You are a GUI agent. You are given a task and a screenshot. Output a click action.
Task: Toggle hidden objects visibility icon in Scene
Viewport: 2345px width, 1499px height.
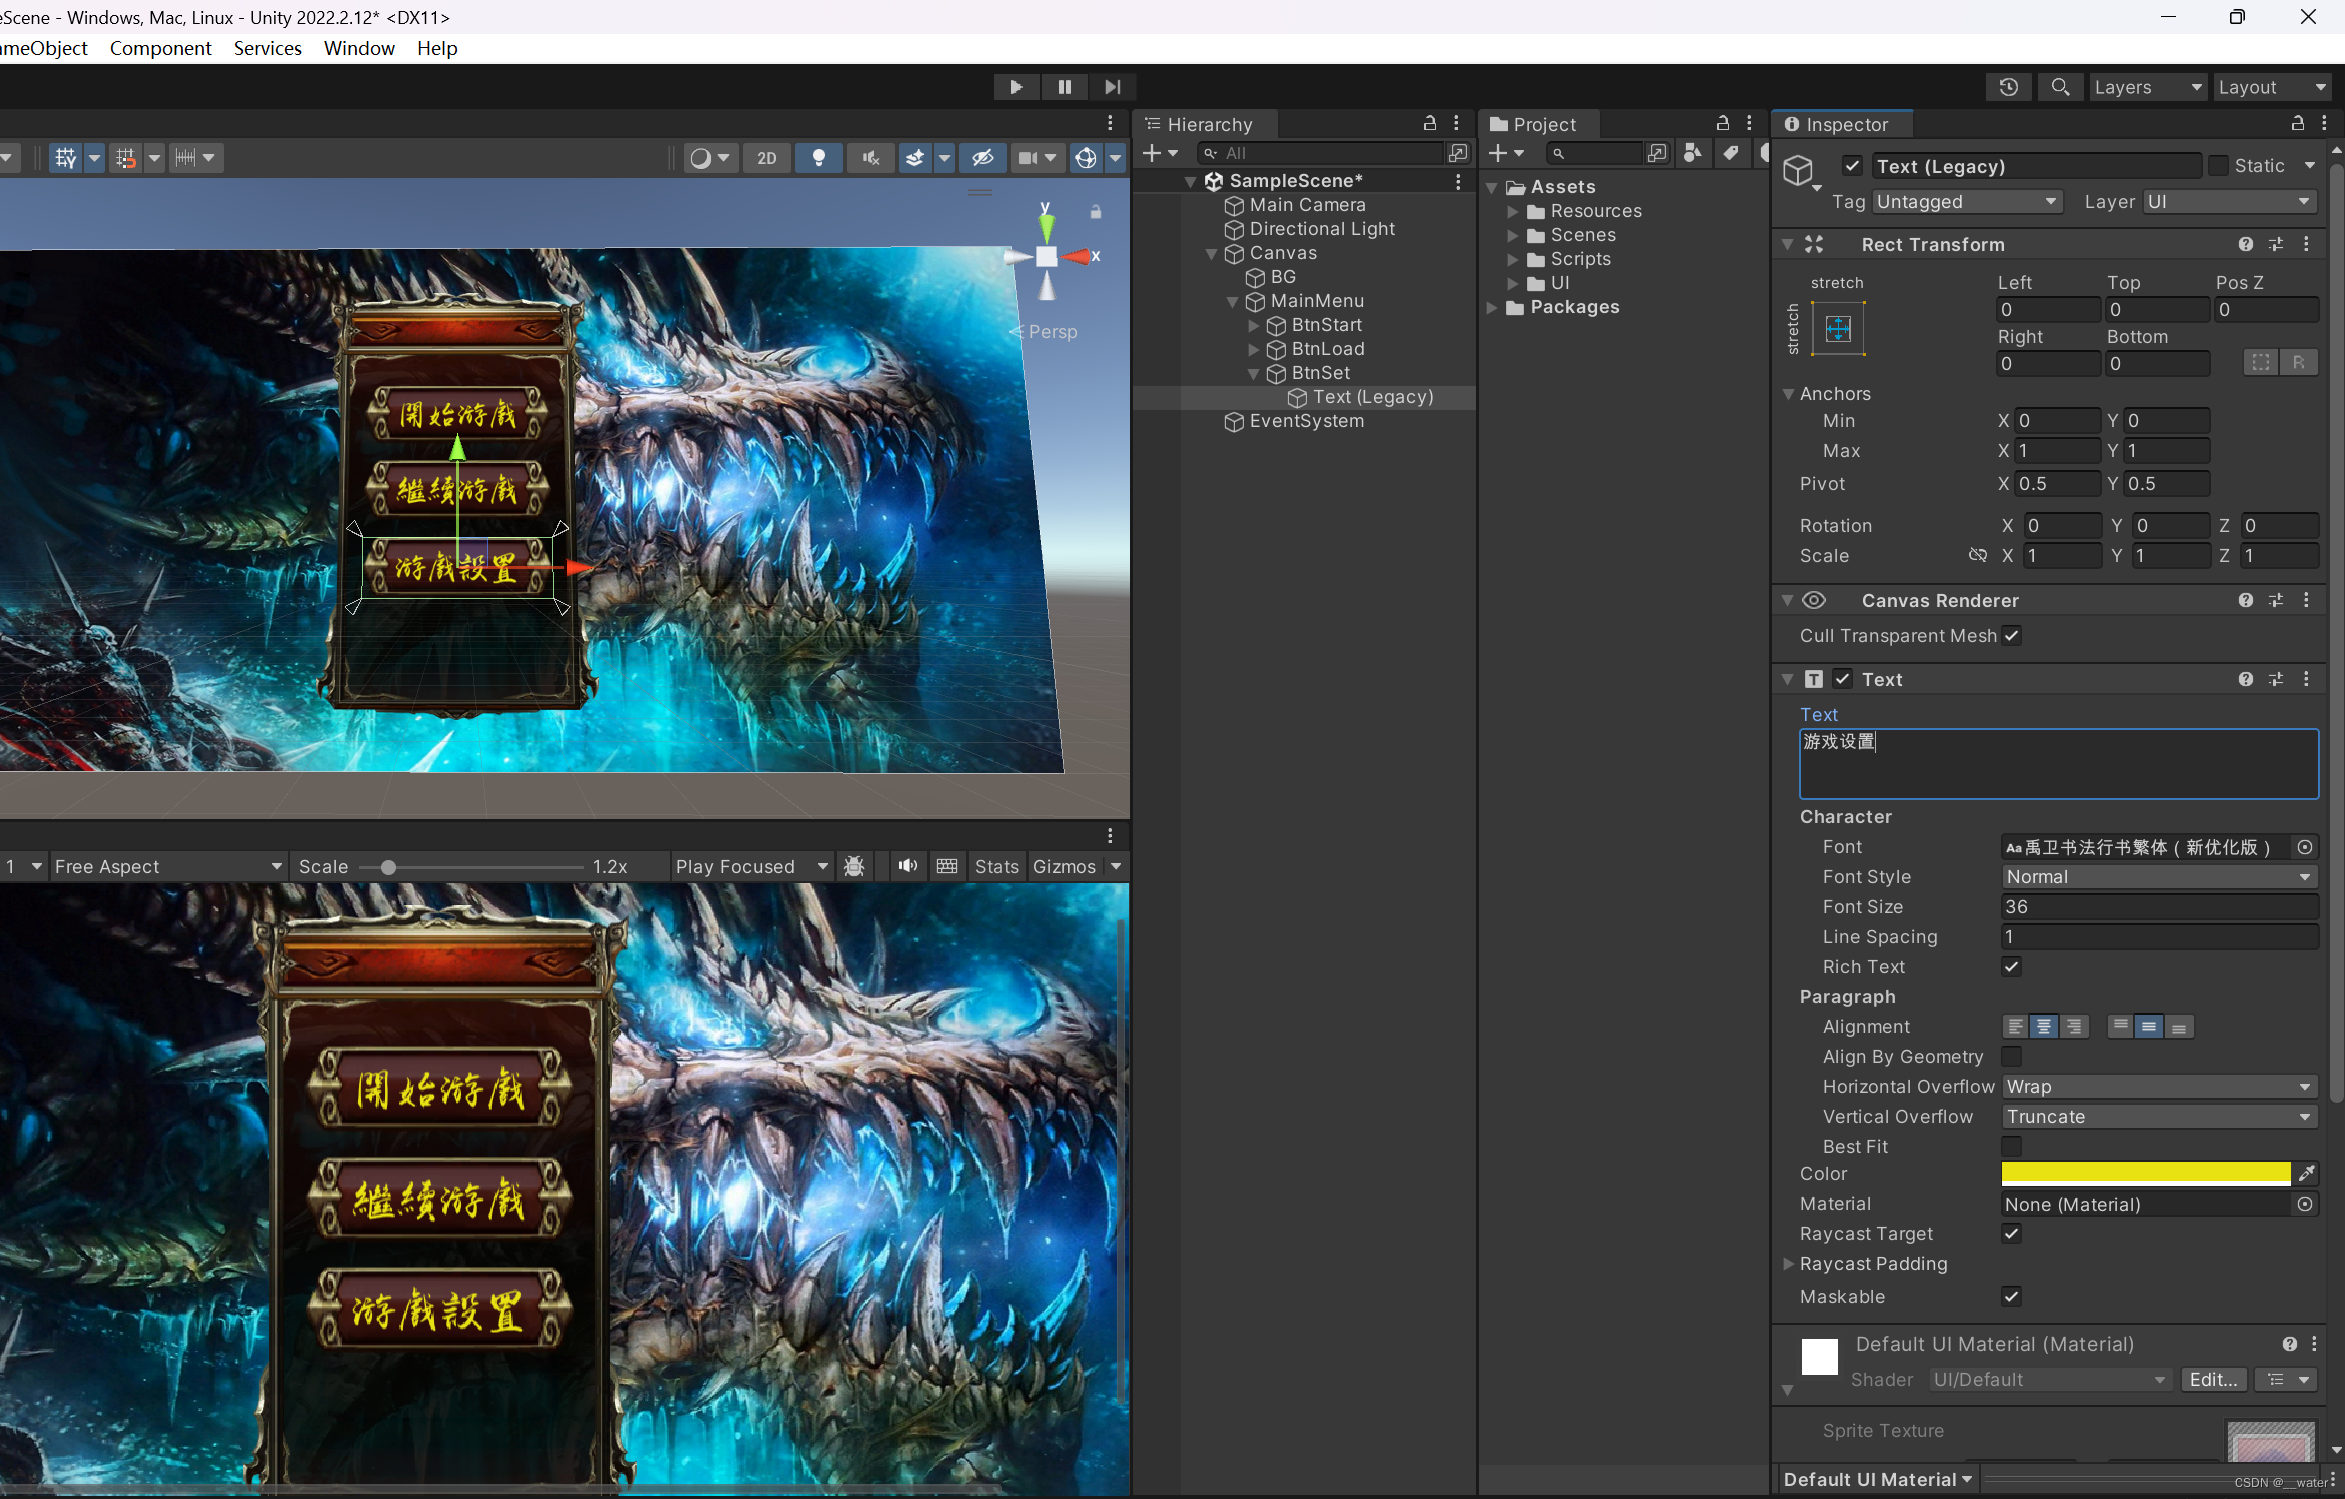point(983,158)
